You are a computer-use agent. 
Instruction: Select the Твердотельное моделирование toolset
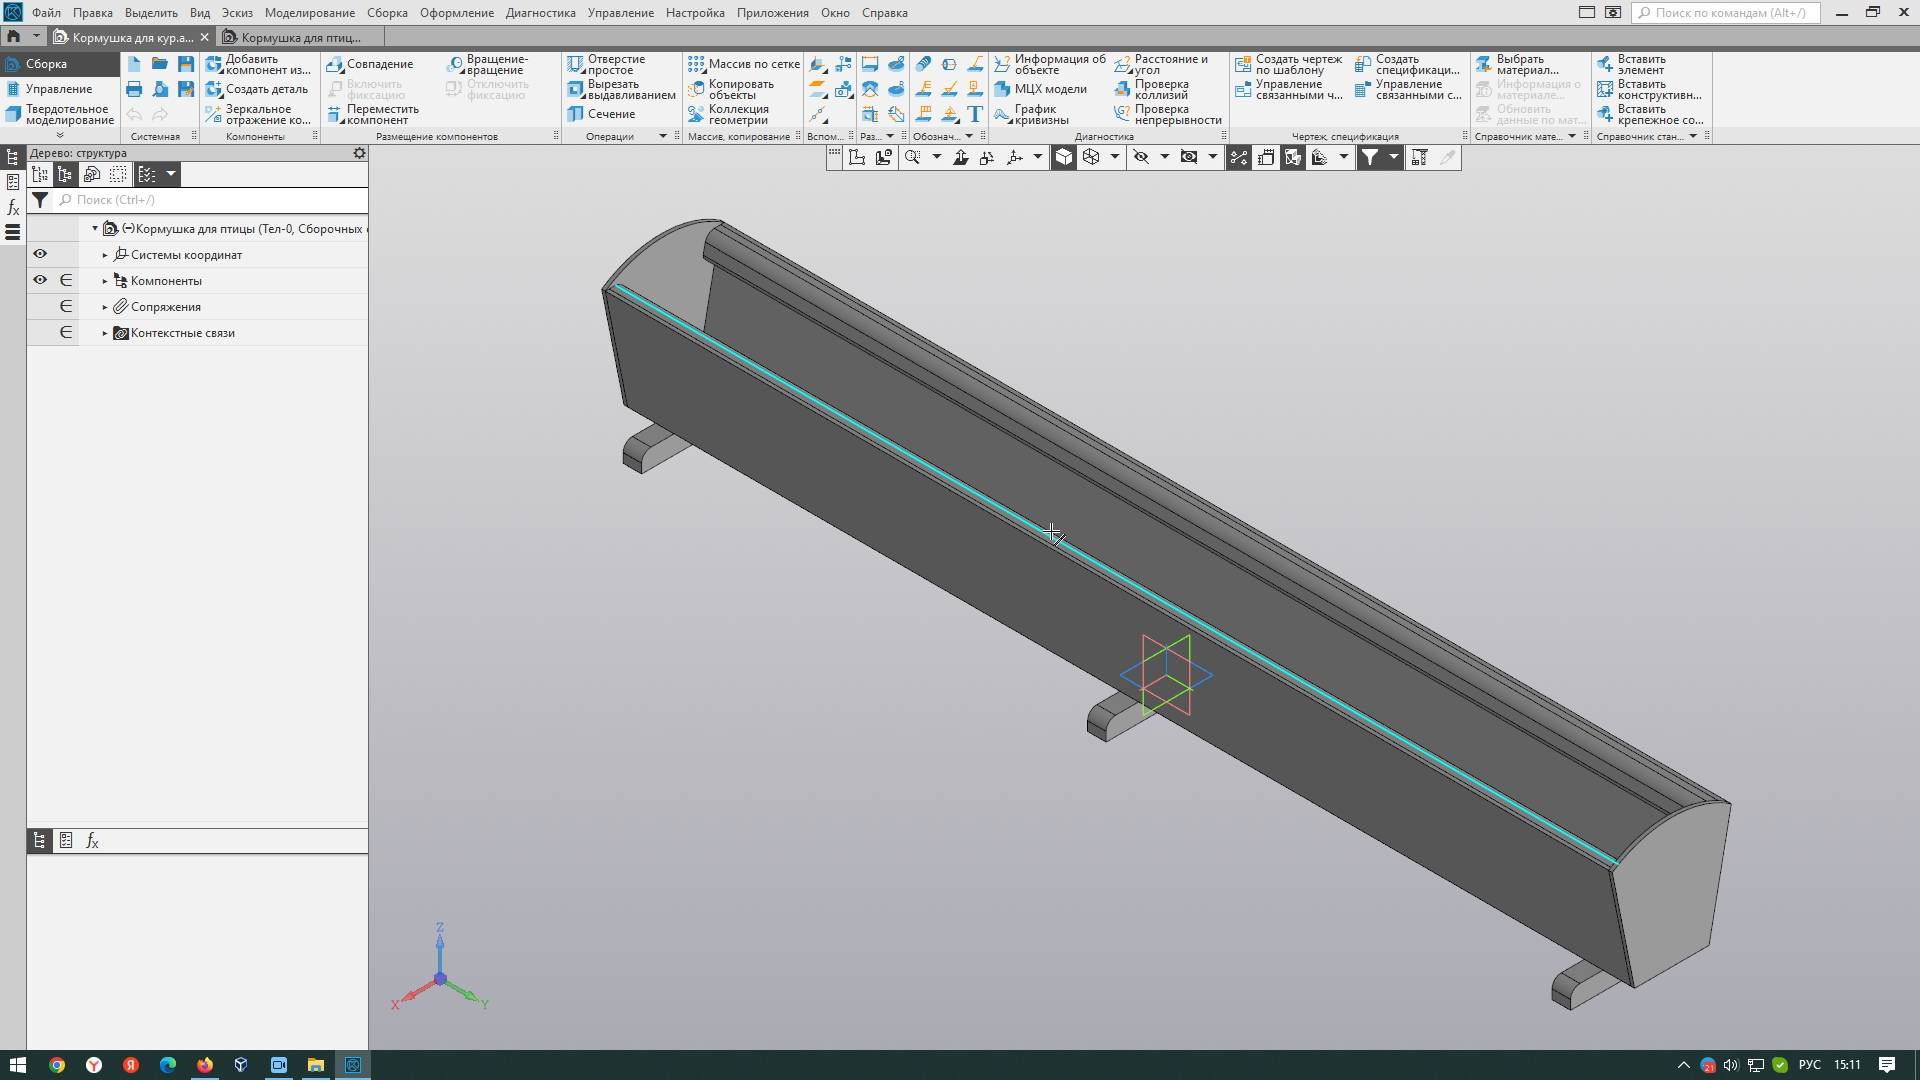point(60,114)
